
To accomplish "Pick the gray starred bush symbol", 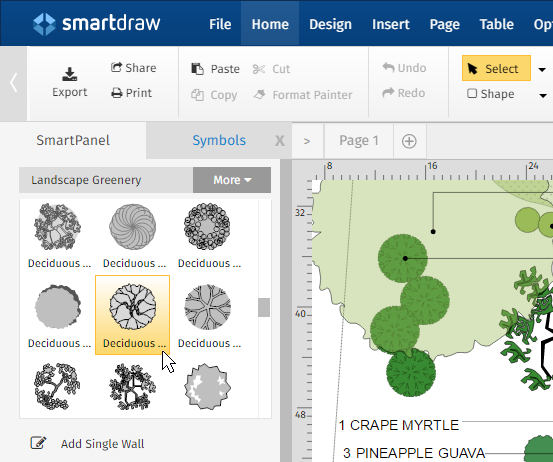I will tap(207, 387).
